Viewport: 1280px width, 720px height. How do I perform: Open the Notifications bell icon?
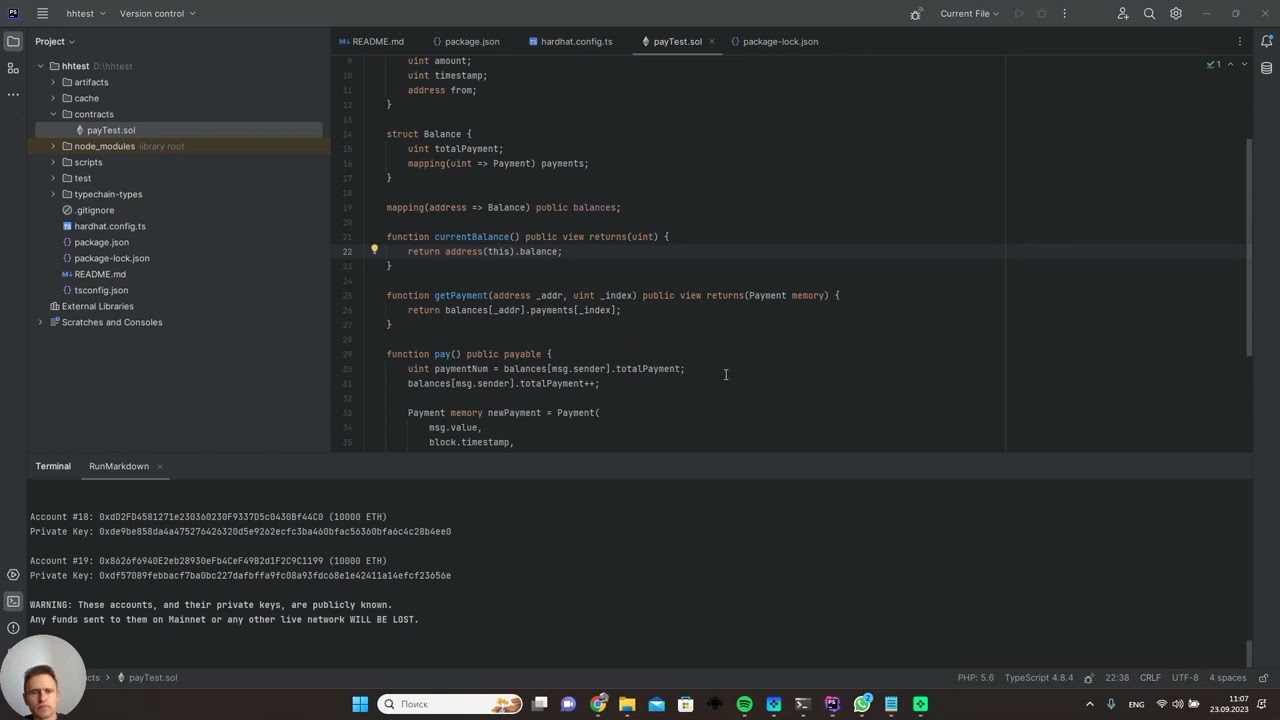pos(1266,41)
